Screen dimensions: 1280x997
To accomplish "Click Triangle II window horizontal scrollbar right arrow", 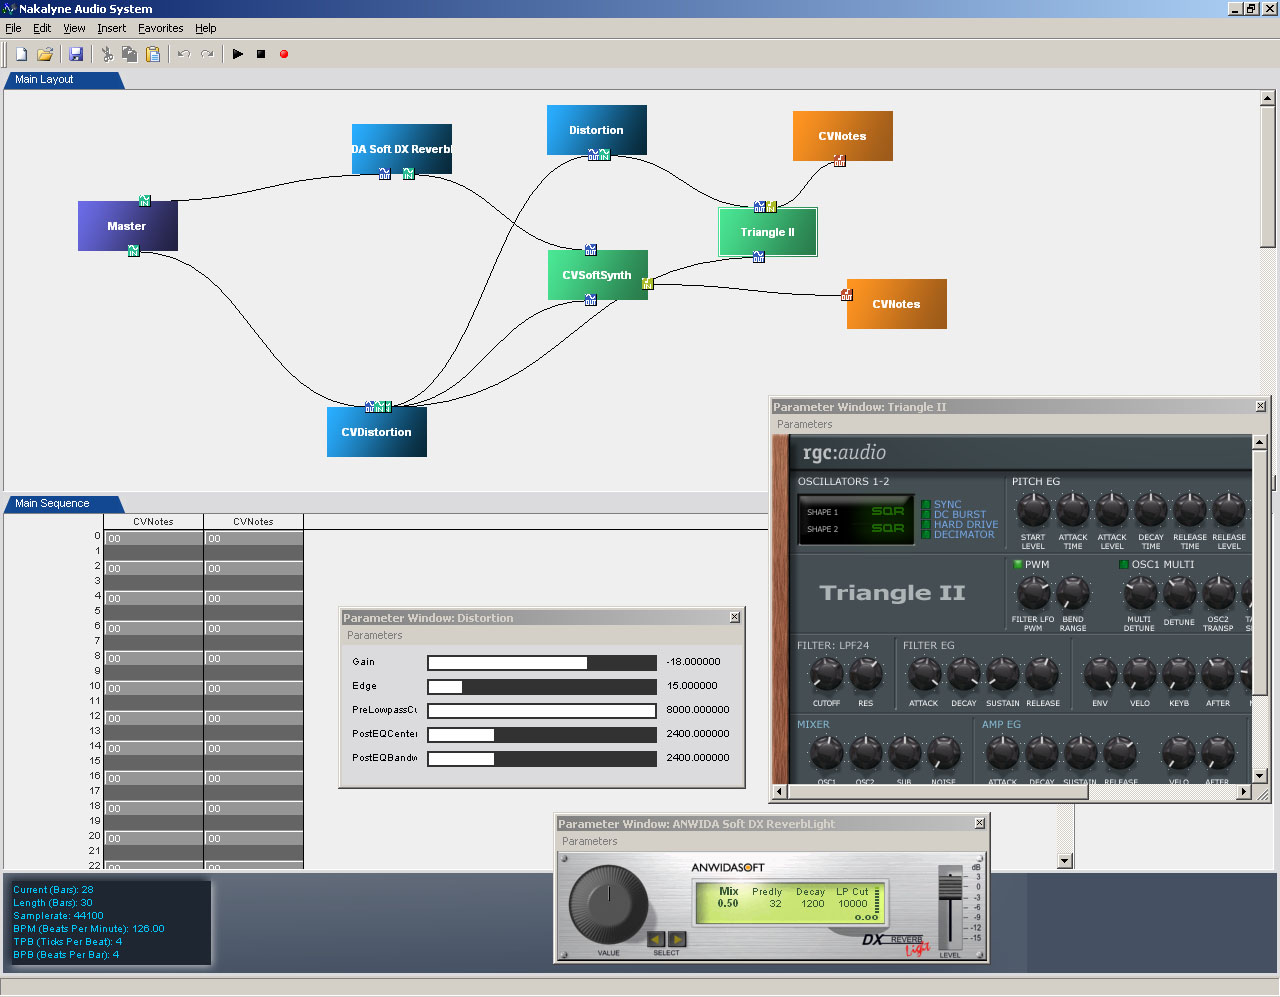I will (x=1244, y=792).
